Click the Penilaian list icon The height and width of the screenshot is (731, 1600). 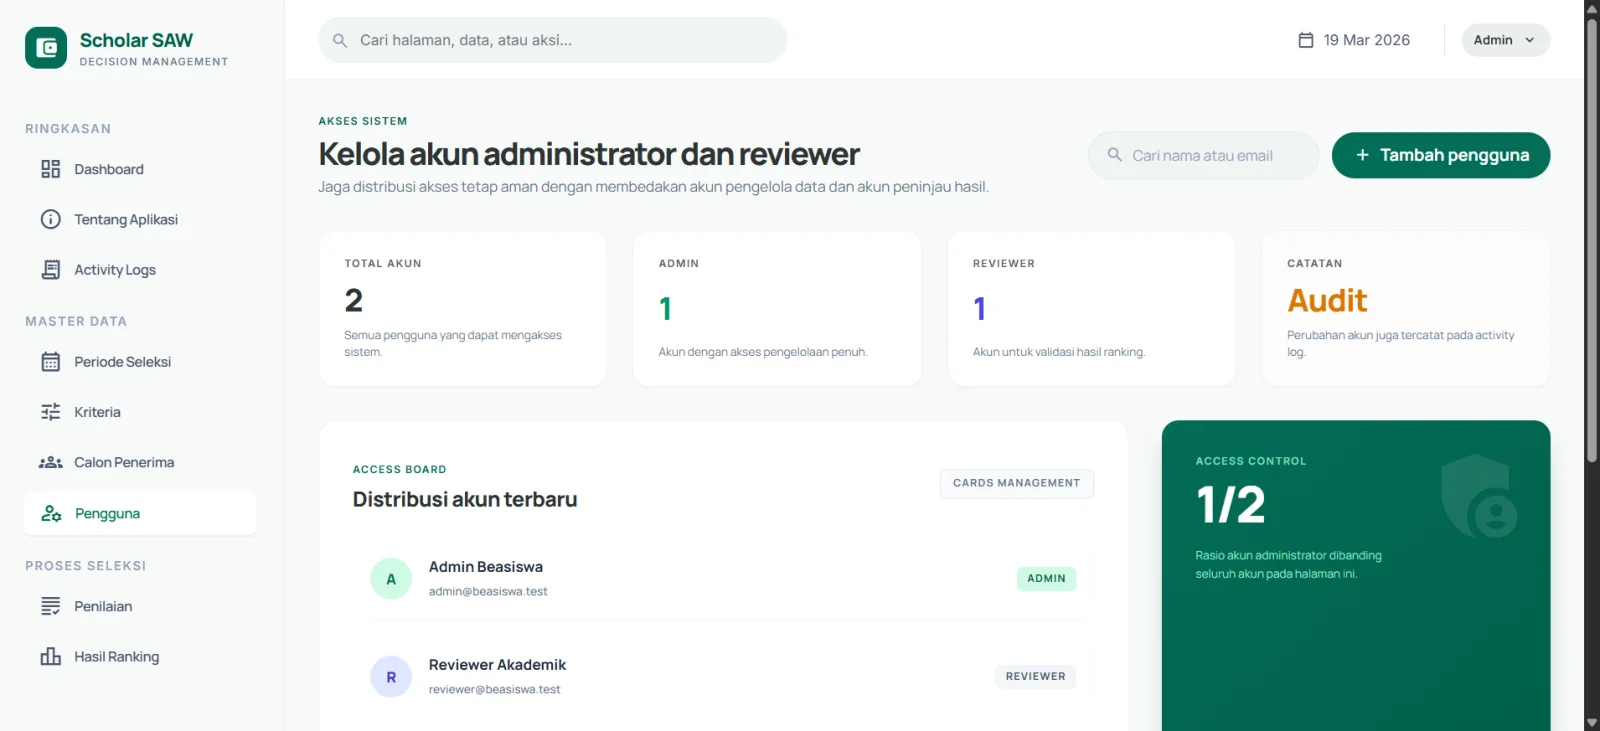point(50,606)
